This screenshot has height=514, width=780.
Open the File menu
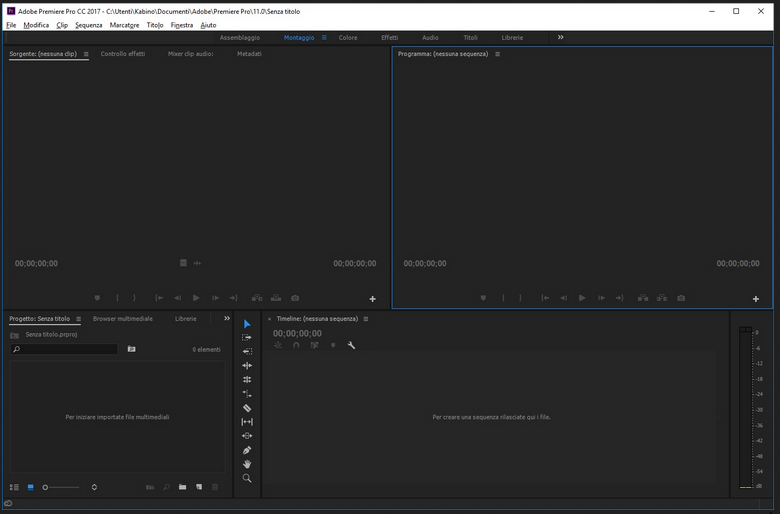pos(11,25)
